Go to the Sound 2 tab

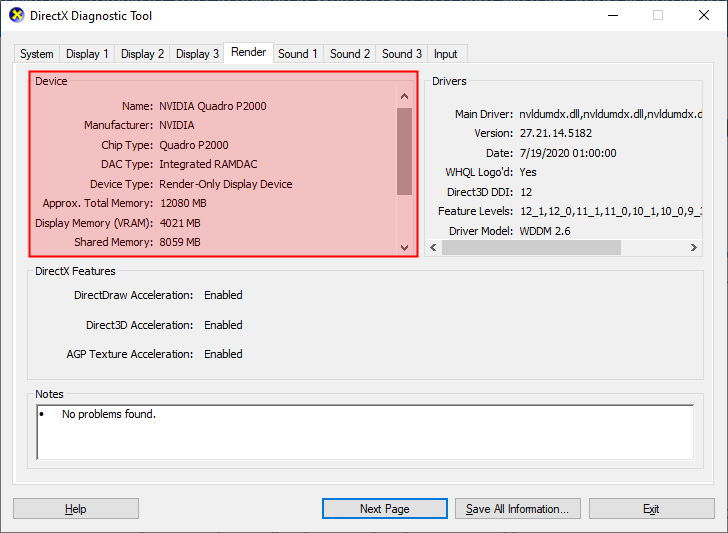point(350,54)
